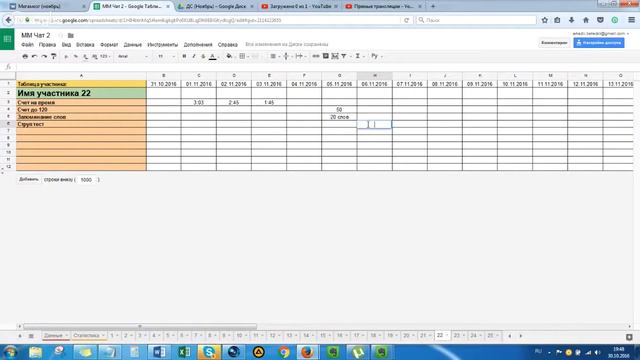Decrease decimal places
This screenshot has height=360, width=640.
tap(85, 56)
